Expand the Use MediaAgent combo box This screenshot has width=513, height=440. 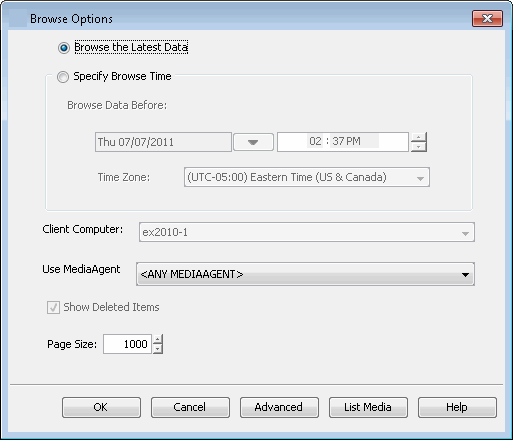[x=465, y=275]
